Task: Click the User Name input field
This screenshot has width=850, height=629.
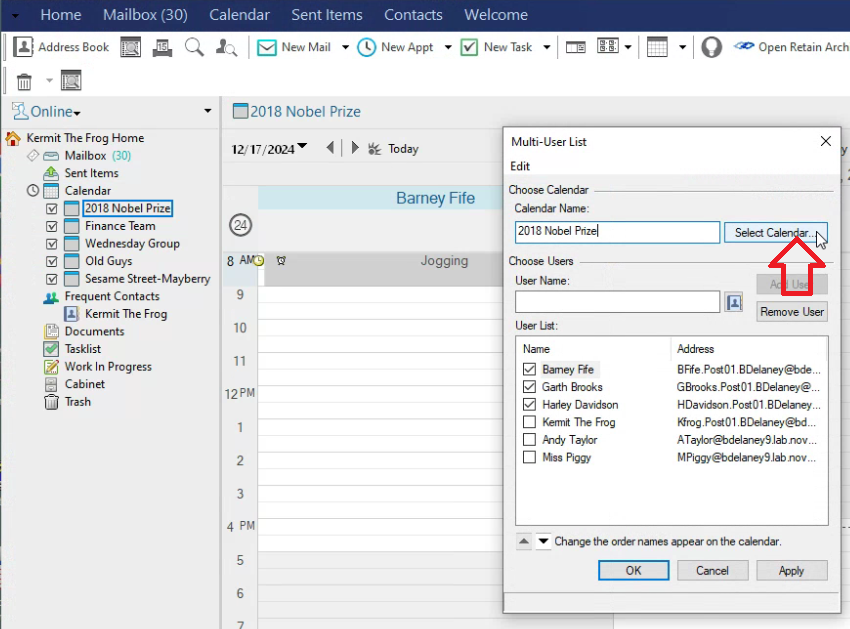Action: click(617, 302)
